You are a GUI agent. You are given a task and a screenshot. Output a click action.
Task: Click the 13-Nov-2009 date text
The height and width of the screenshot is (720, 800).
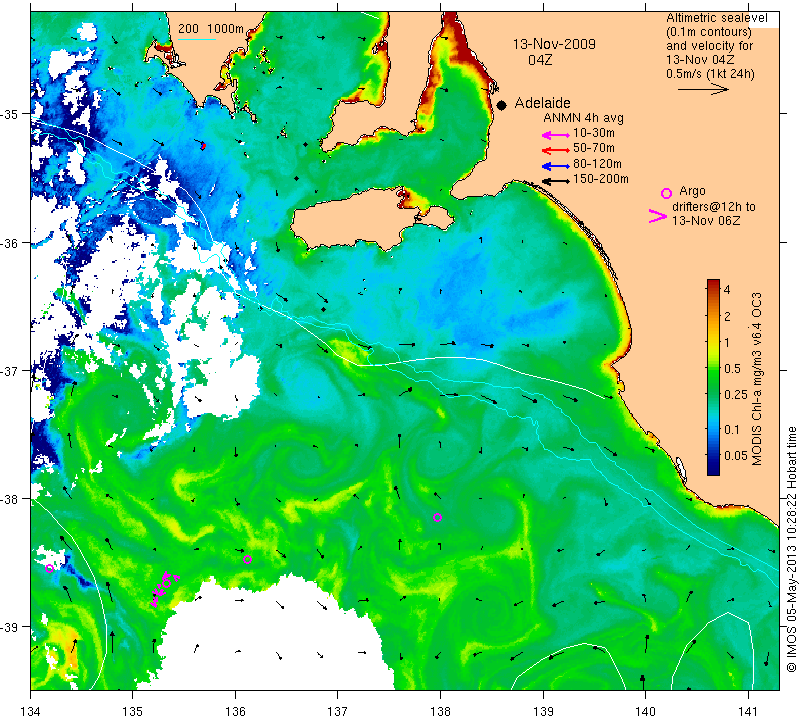pos(554,44)
